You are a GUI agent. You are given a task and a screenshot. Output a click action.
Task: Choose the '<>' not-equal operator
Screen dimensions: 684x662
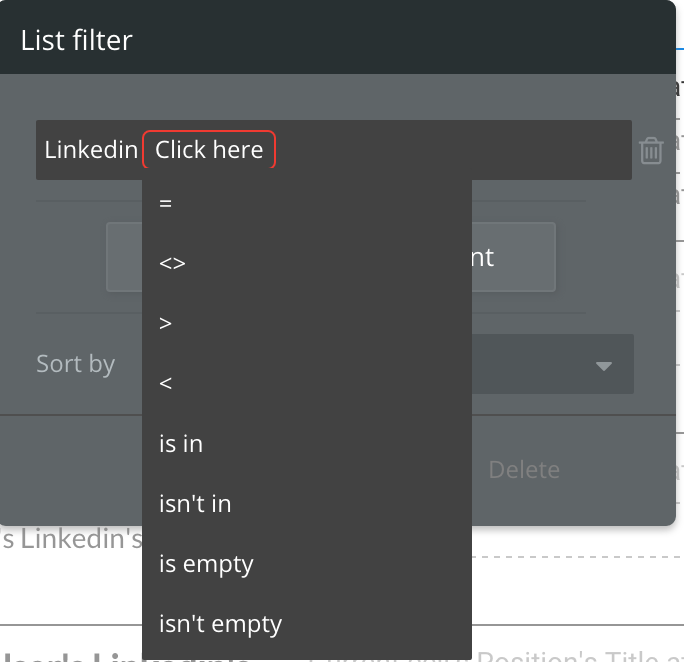click(x=173, y=263)
